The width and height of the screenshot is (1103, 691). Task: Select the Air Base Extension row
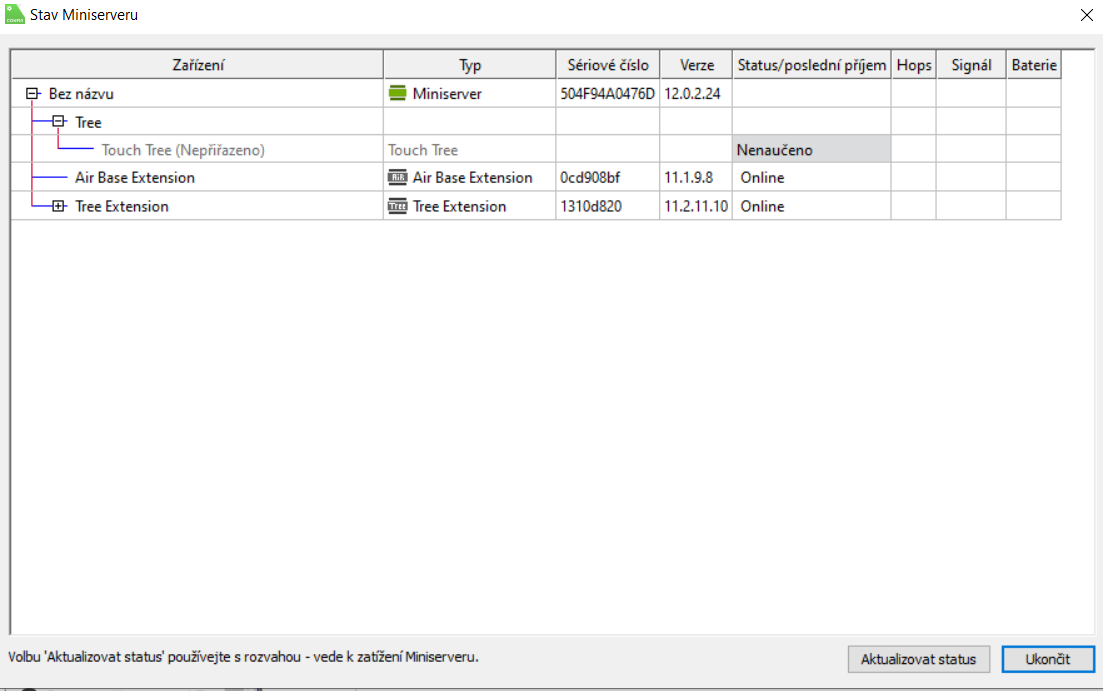[135, 178]
